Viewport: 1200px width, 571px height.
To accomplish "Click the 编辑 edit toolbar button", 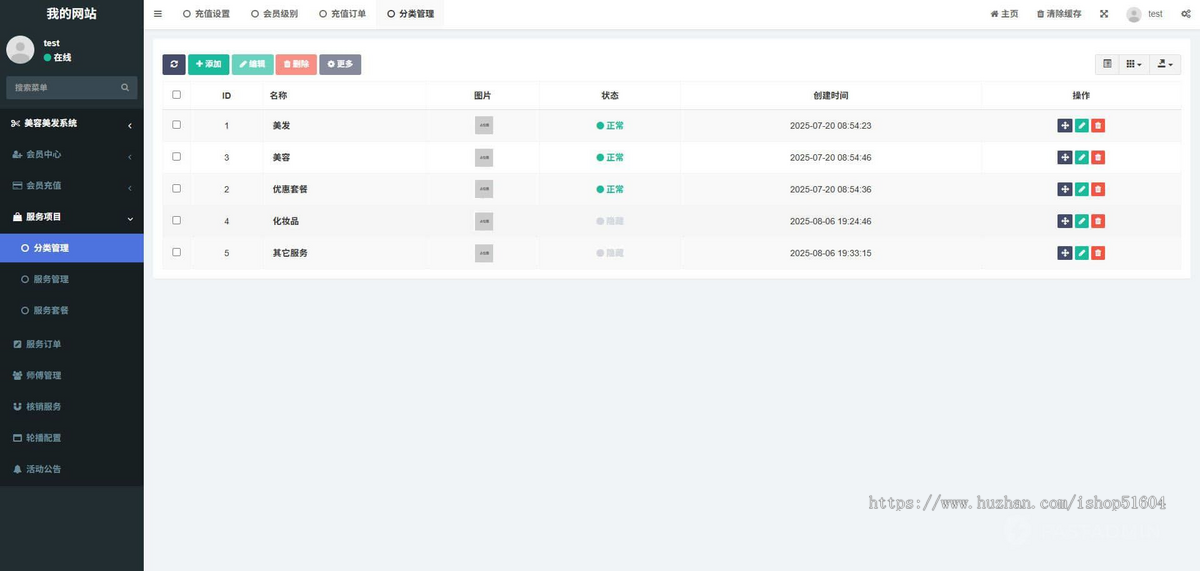I will [252, 64].
